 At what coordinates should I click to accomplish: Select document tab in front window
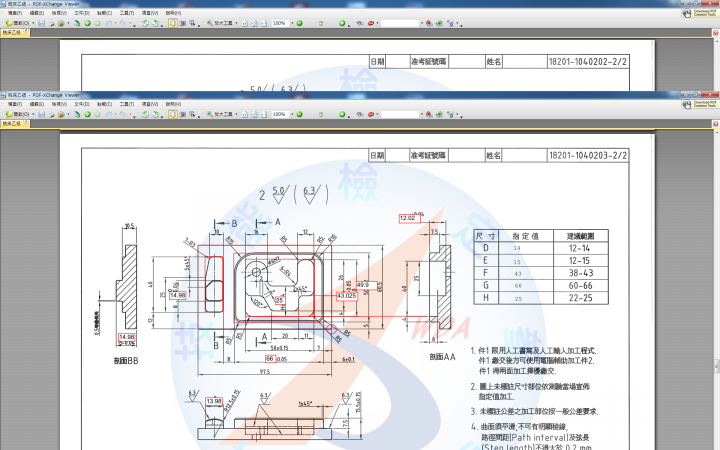[15, 124]
